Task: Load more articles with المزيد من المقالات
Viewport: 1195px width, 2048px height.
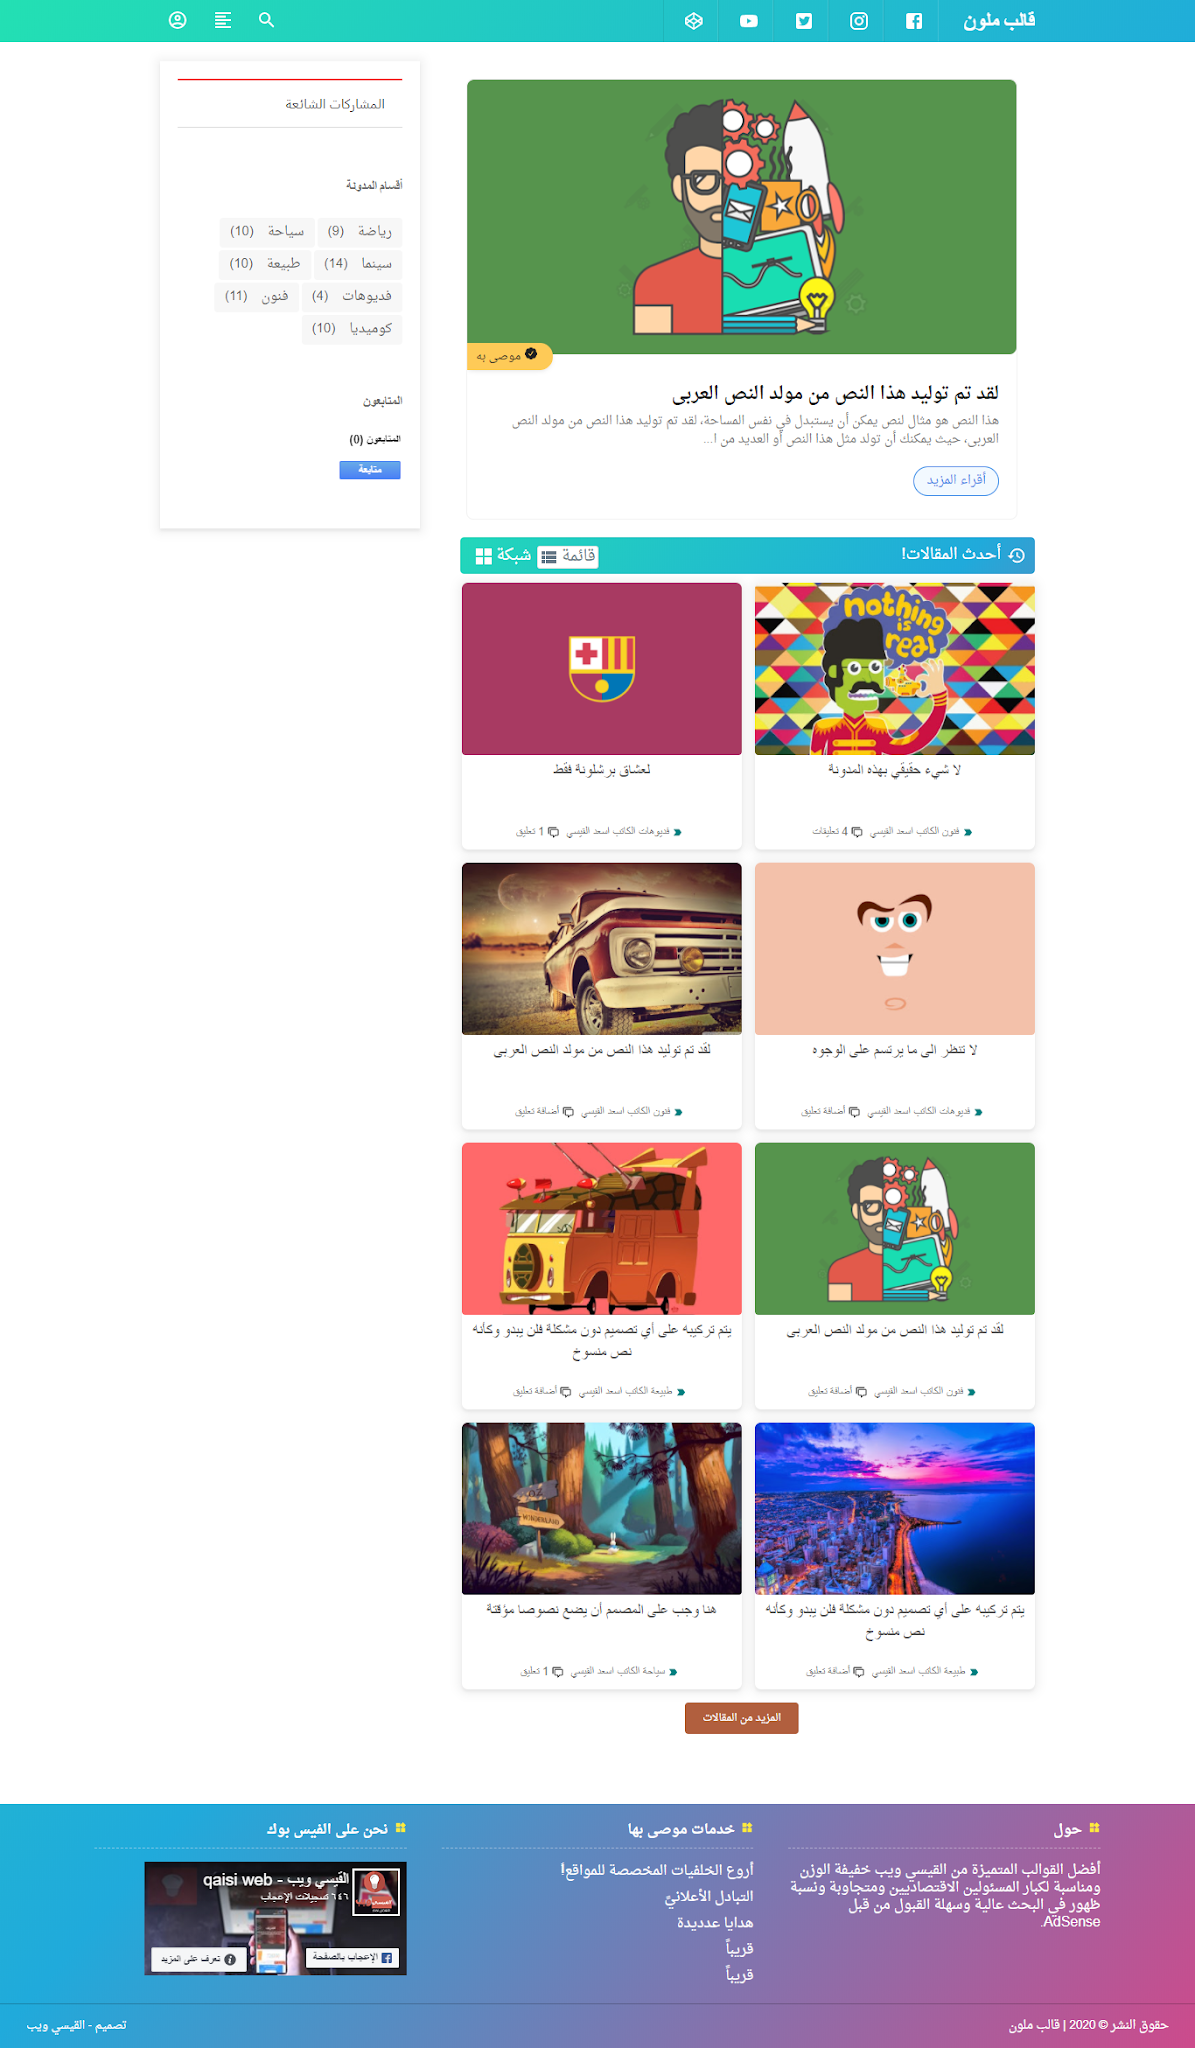Action: (x=741, y=1718)
